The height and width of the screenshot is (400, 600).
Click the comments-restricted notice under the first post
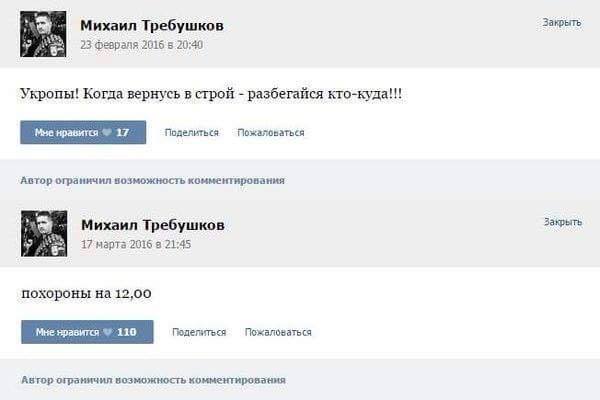[152, 180]
